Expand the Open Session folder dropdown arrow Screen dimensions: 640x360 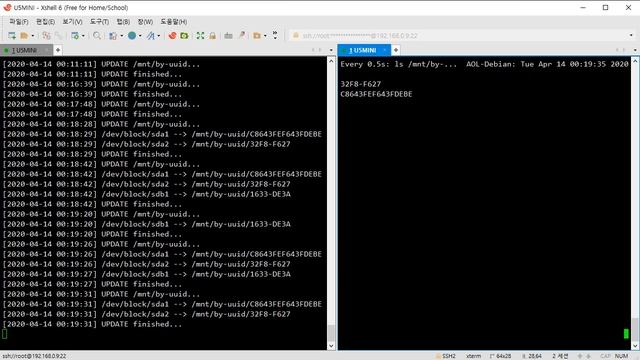[33, 36]
